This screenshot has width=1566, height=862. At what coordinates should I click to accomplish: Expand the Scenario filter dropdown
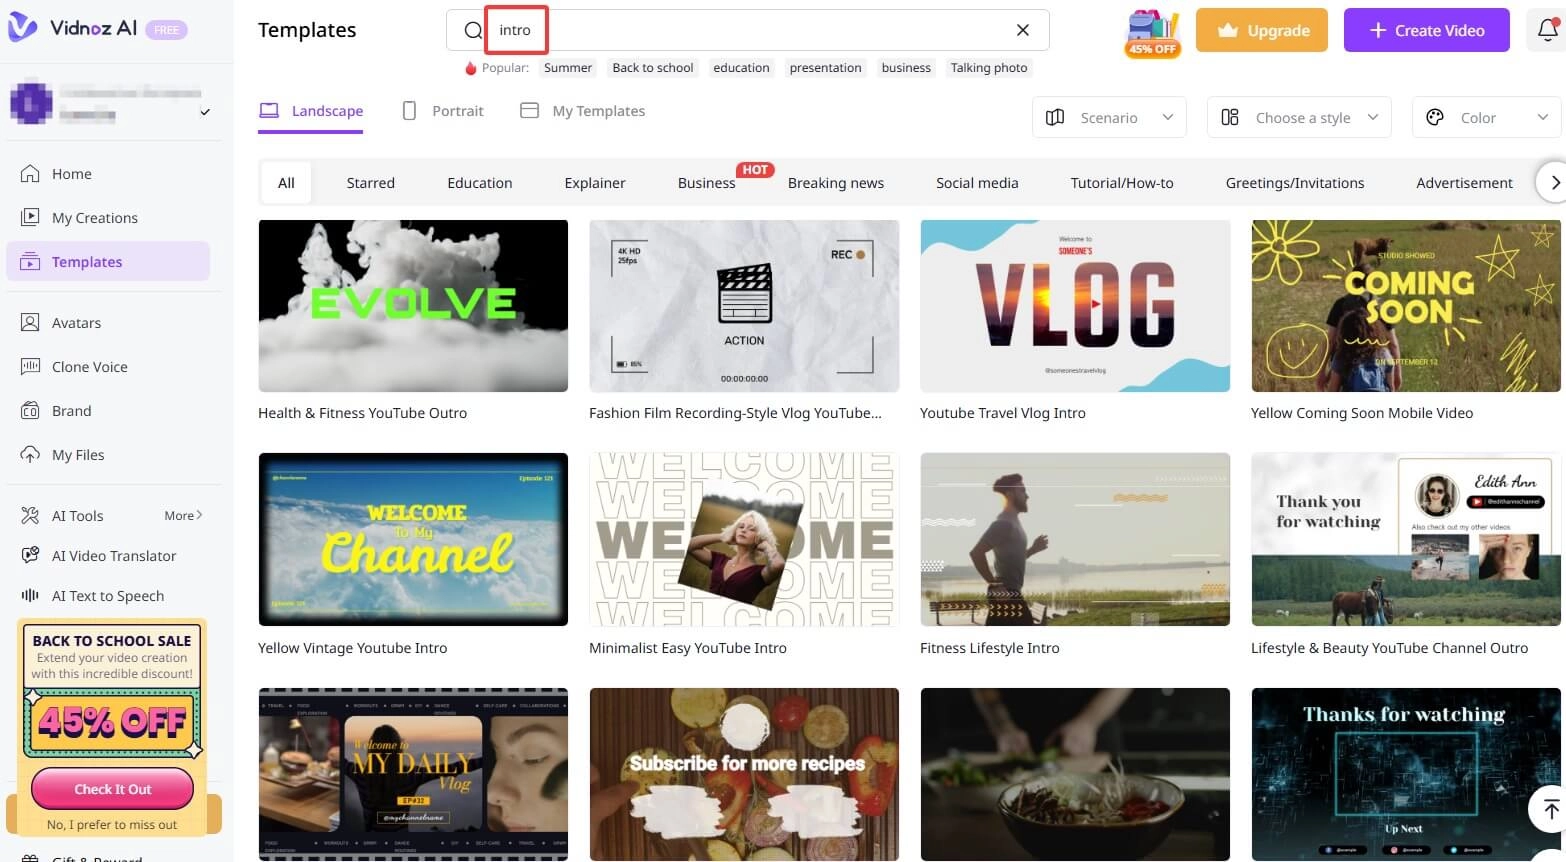click(1108, 117)
